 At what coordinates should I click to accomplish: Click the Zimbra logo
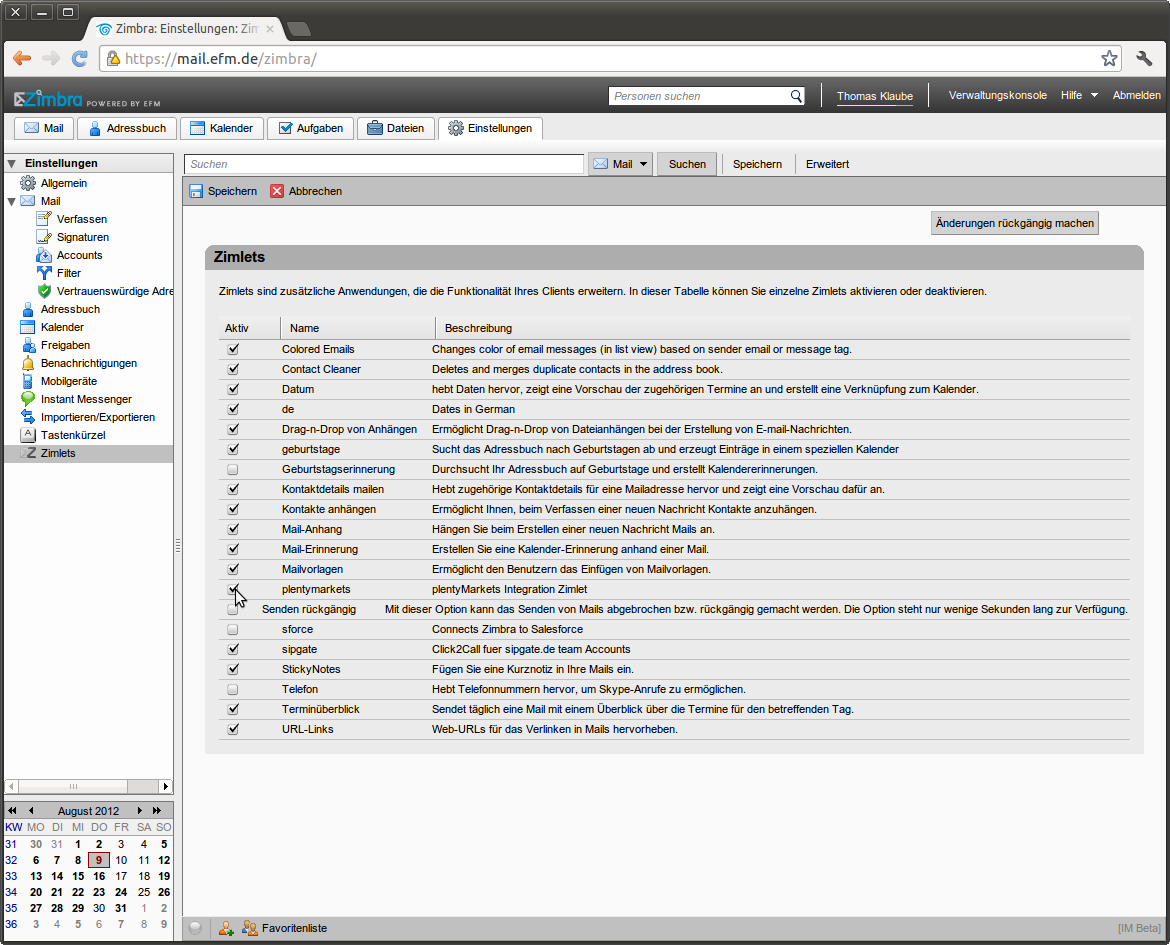click(49, 99)
